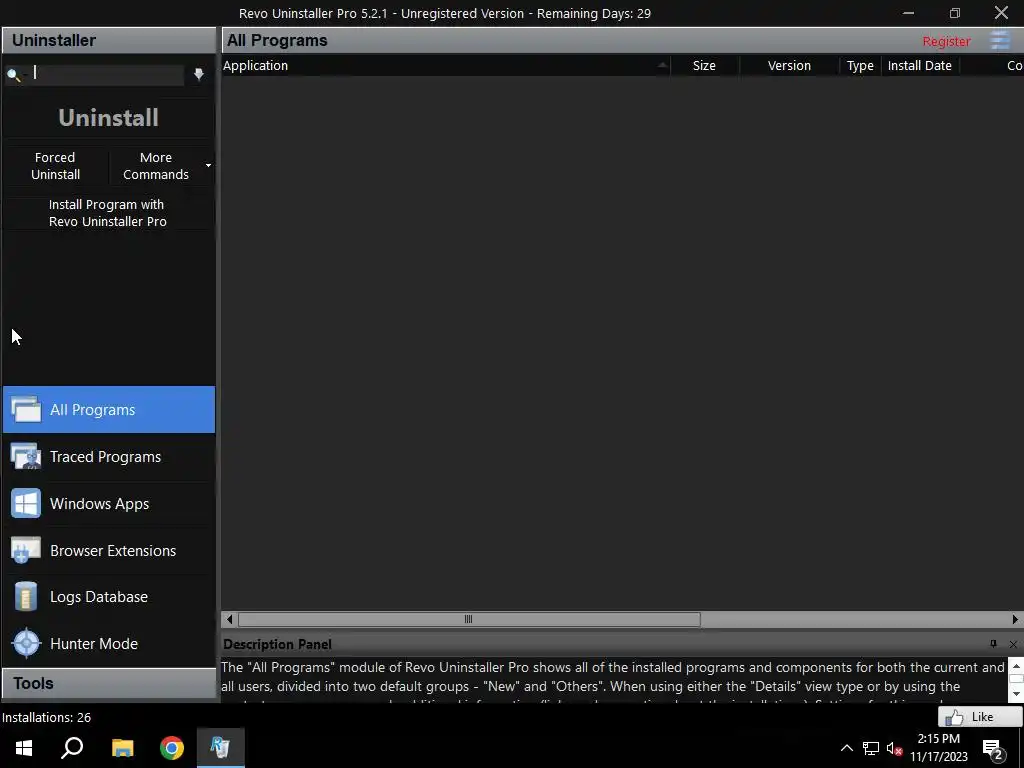Pin the Description Panel

pyautogui.click(x=993, y=644)
